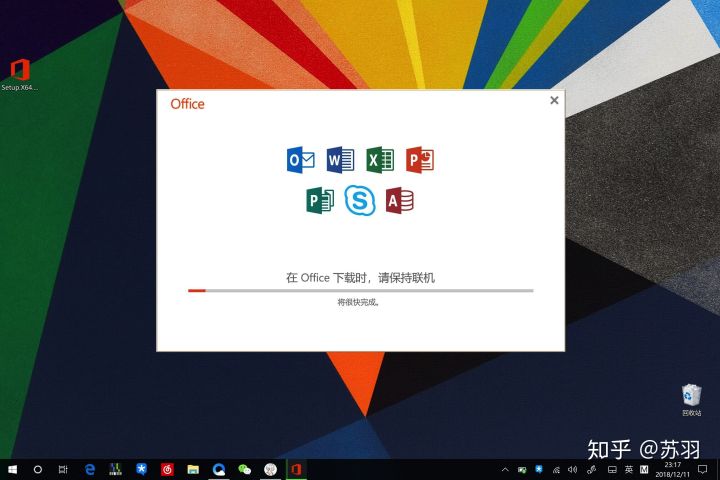The image size is (720, 480).
Task: Open the volume control in tray
Action: pos(573,469)
